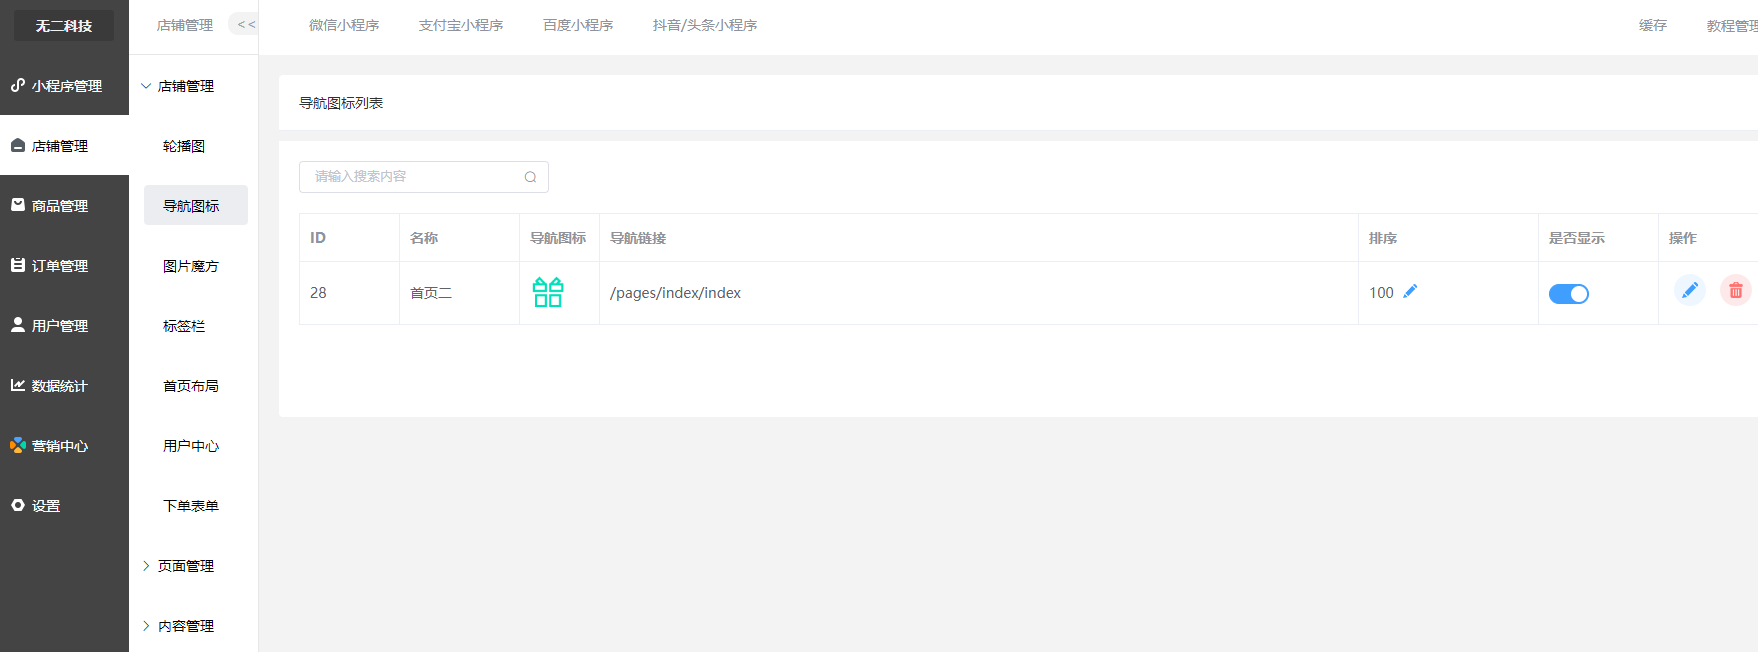The height and width of the screenshot is (652, 1758).
Task: Click 教程管理 in the top bar
Action: pyautogui.click(x=1732, y=26)
